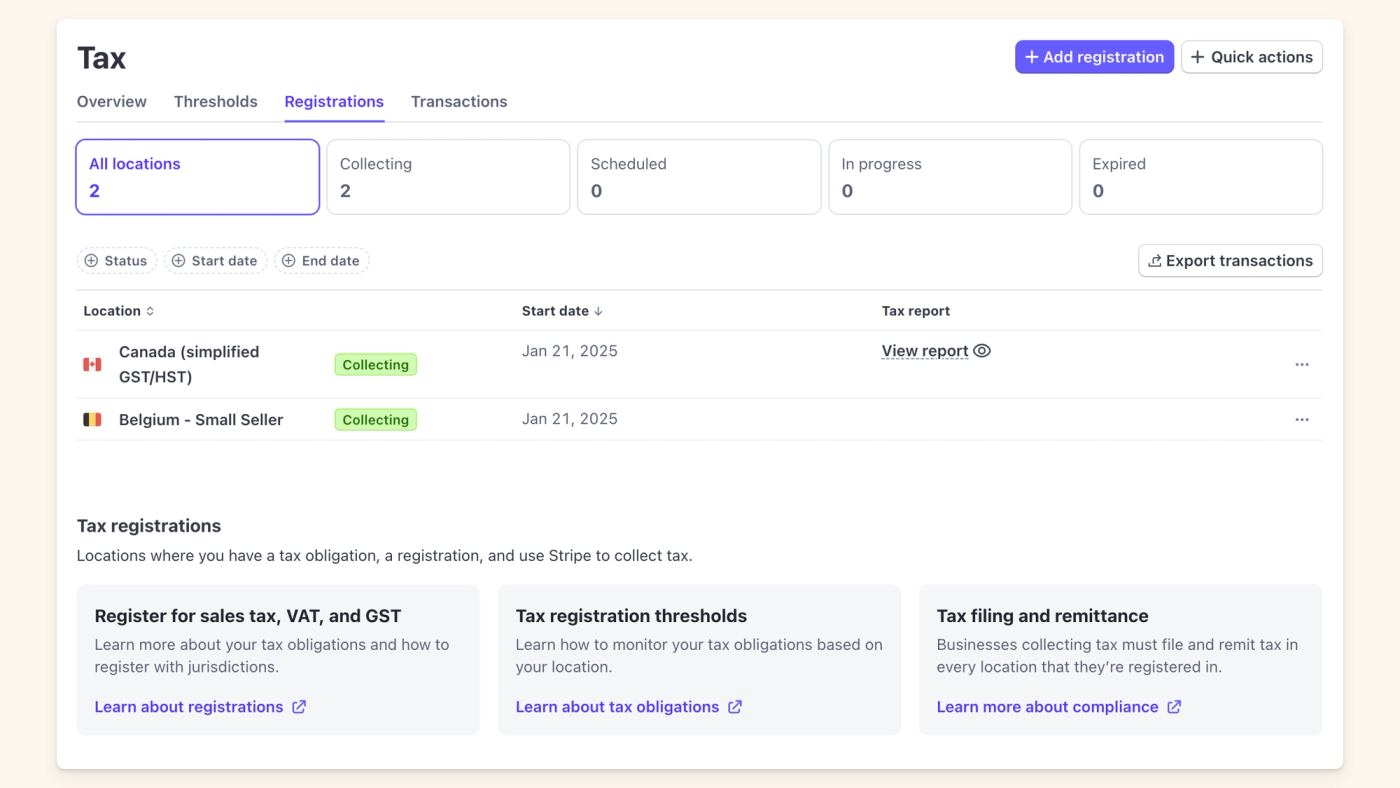Open the overflow menu for the Canada registration
The width and height of the screenshot is (1400, 788).
coord(1301,364)
